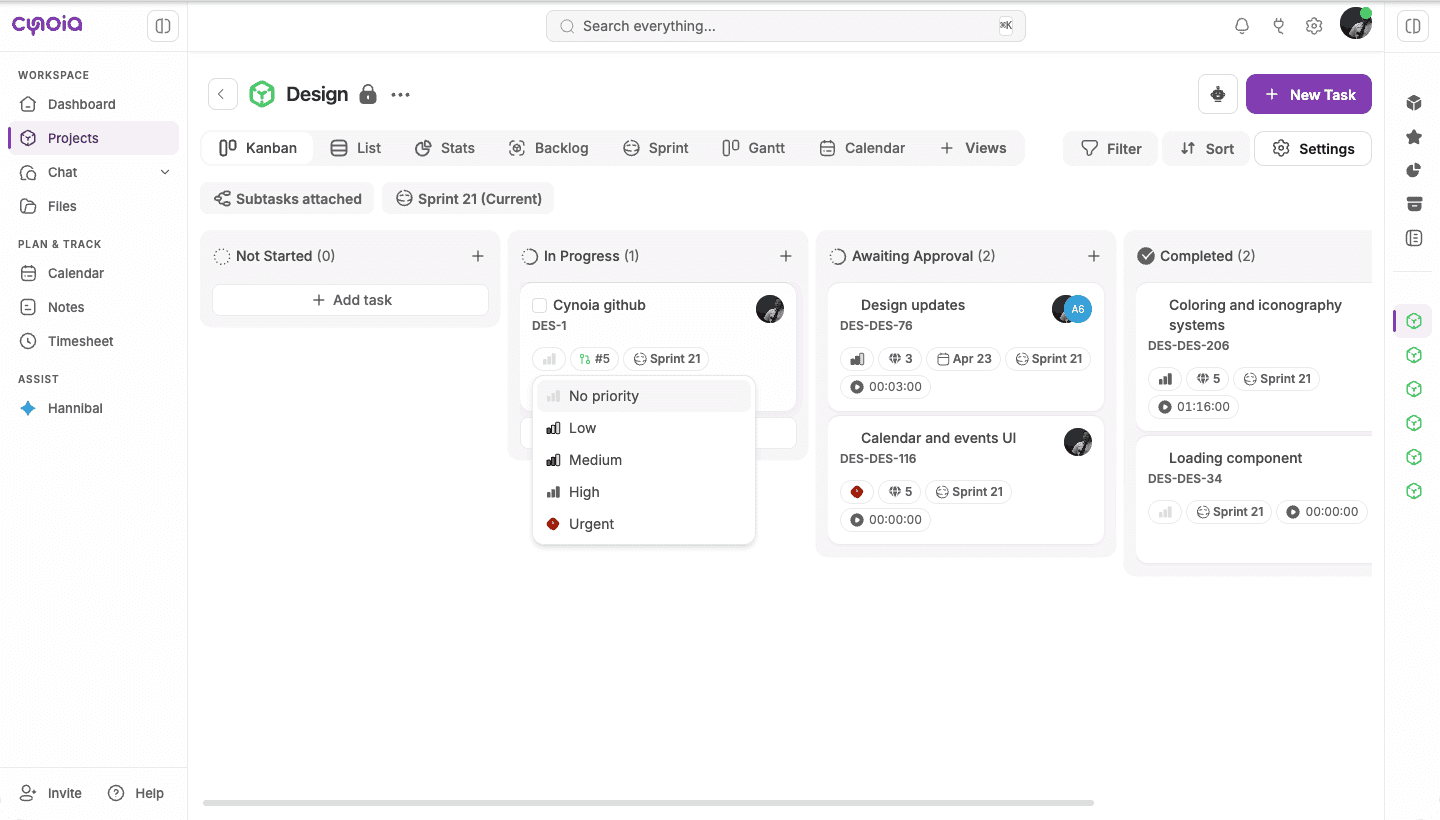Switch to Calendar view tab
This screenshot has width=1440, height=820.
[x=862, y=148]
